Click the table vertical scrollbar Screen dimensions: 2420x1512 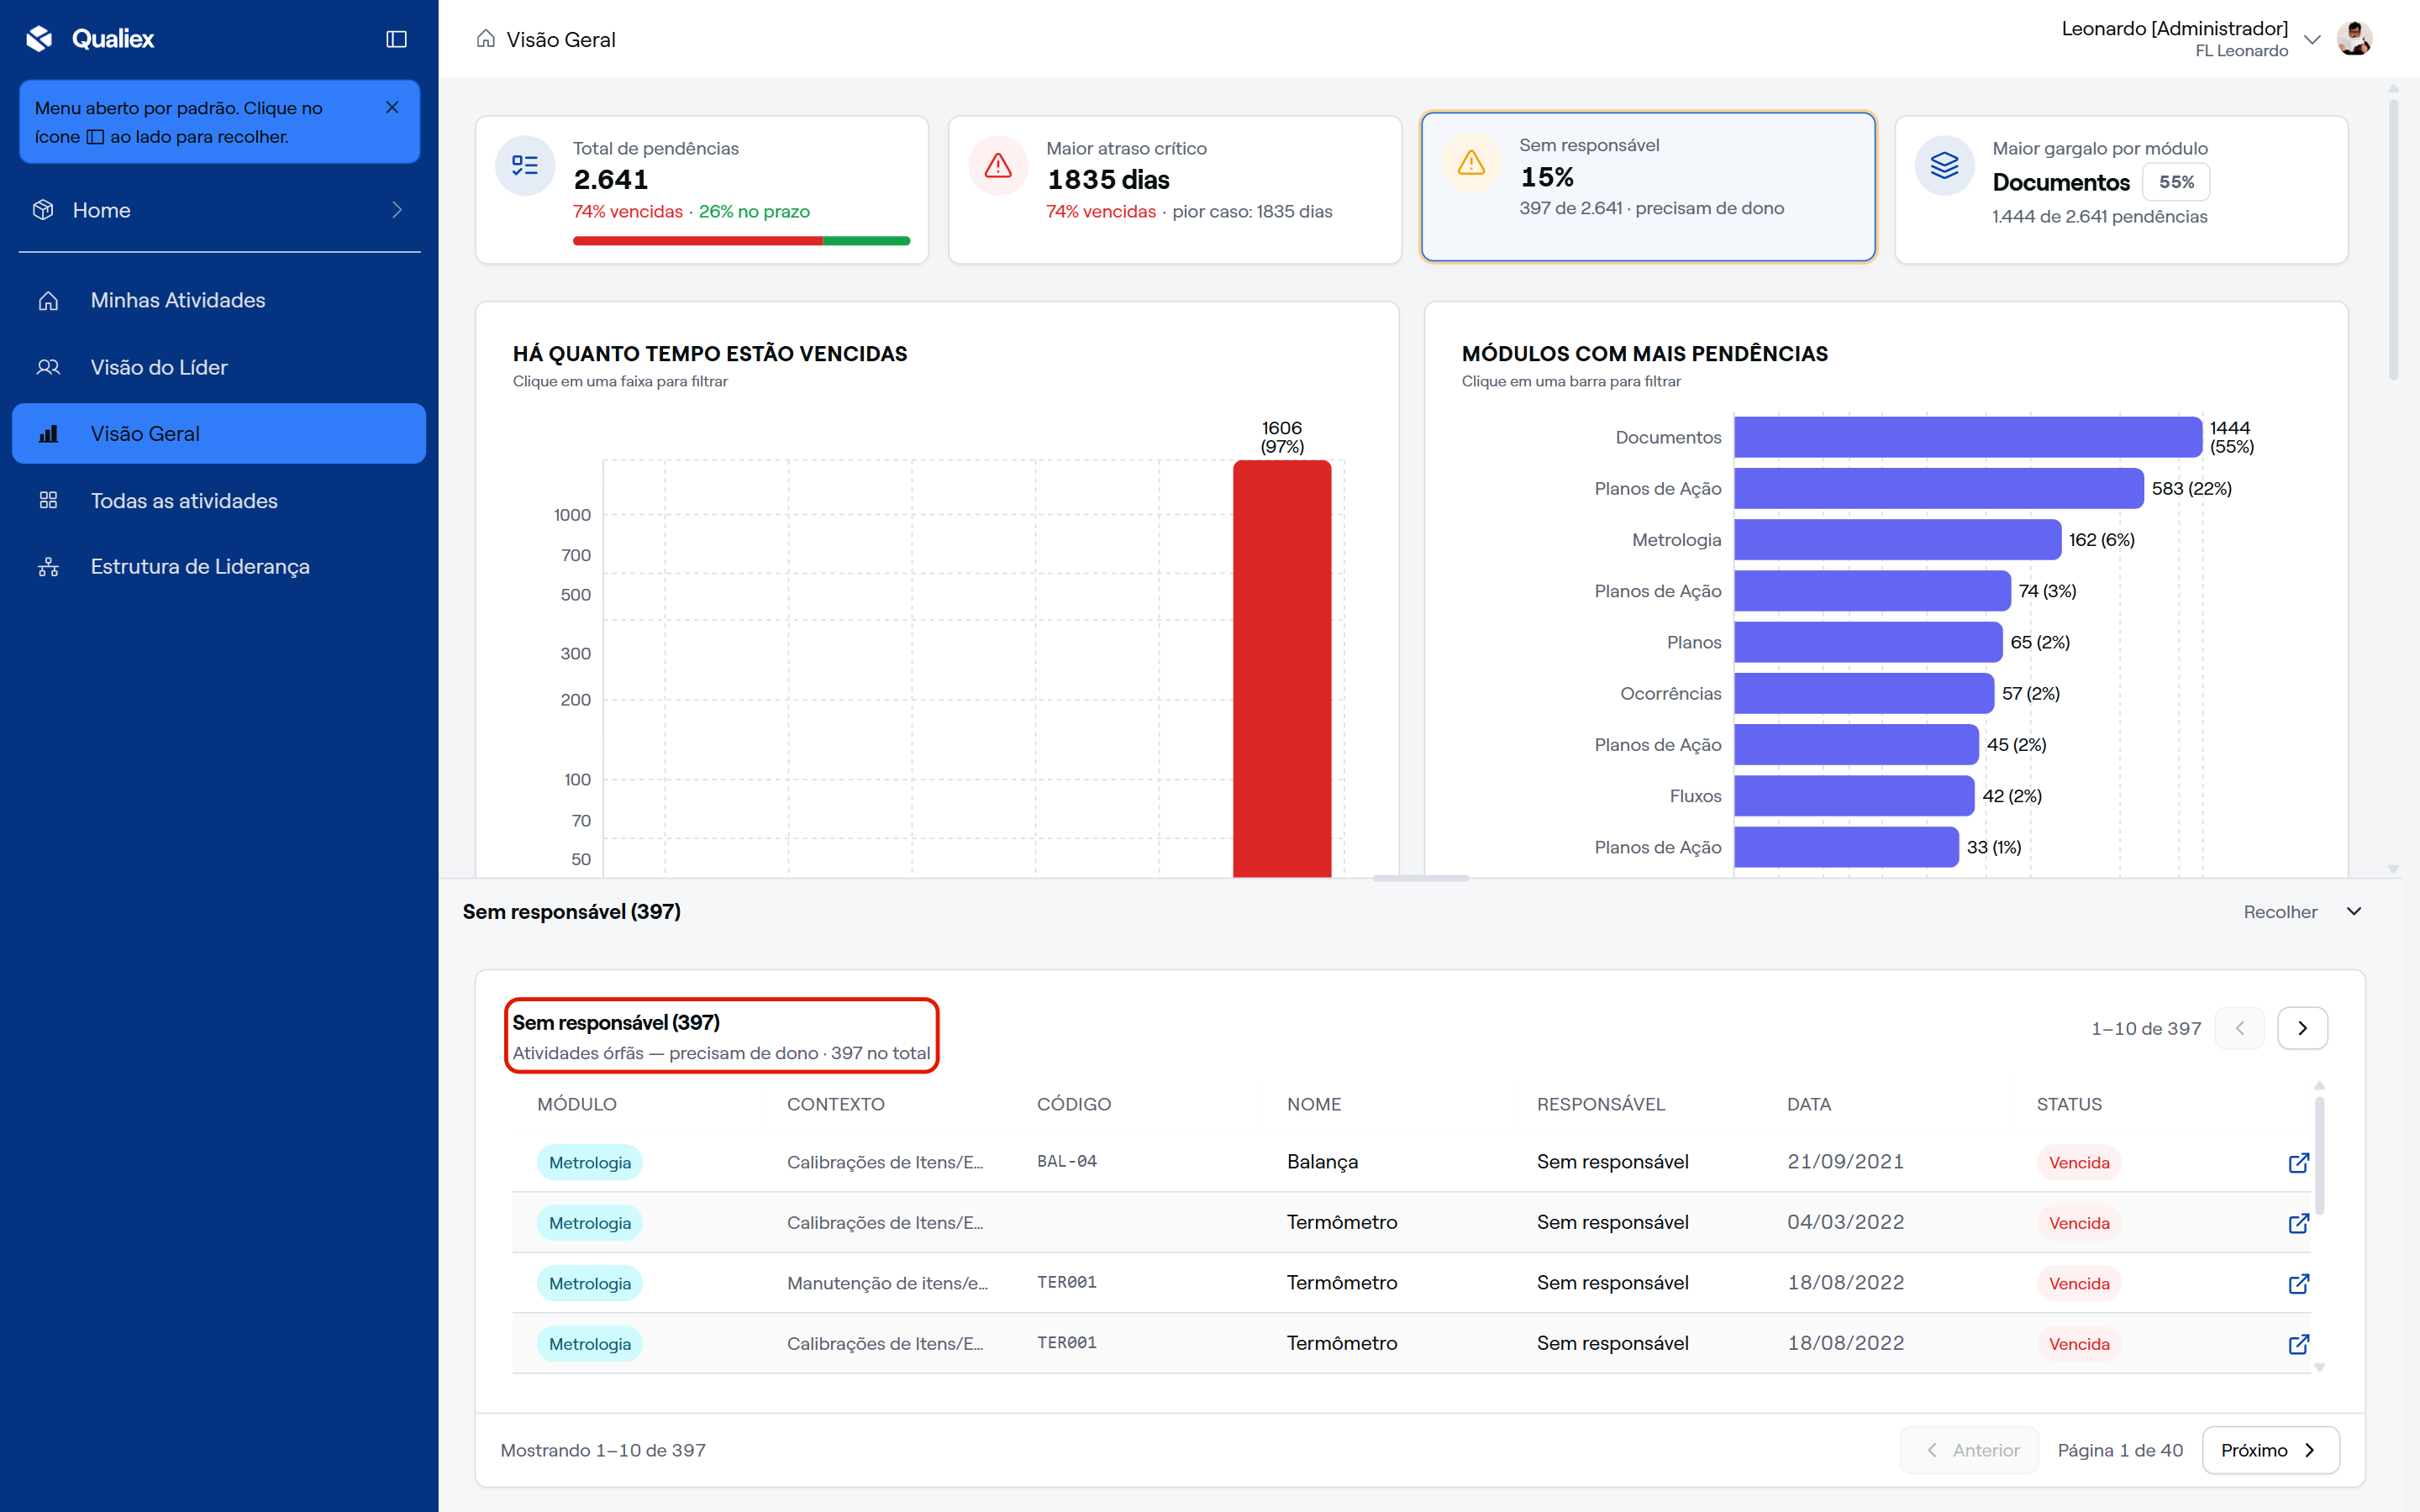click(2319, 1156)
